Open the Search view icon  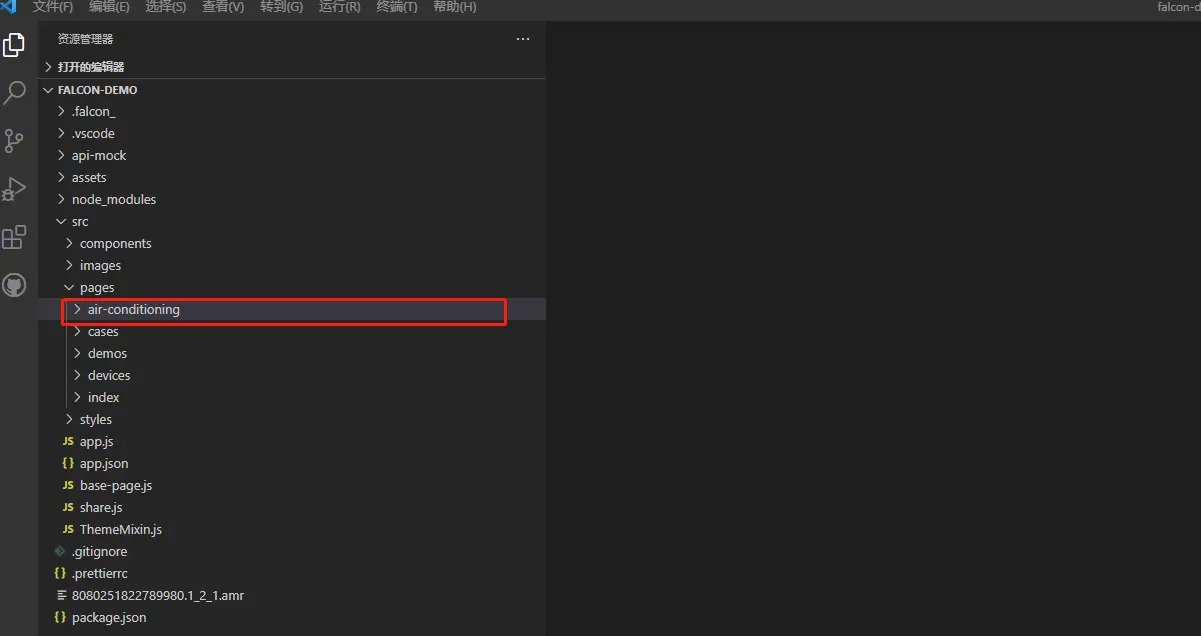click(x=14, y=93)
